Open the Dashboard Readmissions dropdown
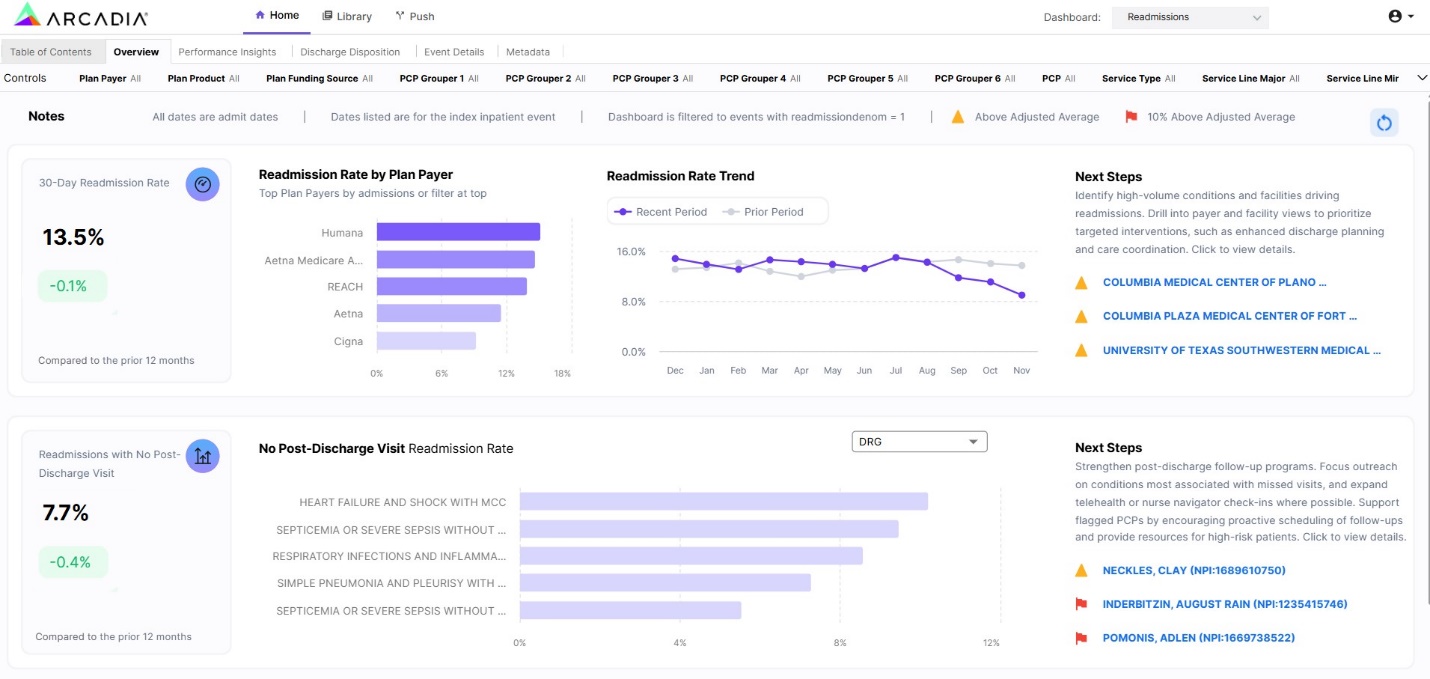 pos(1190,17)
